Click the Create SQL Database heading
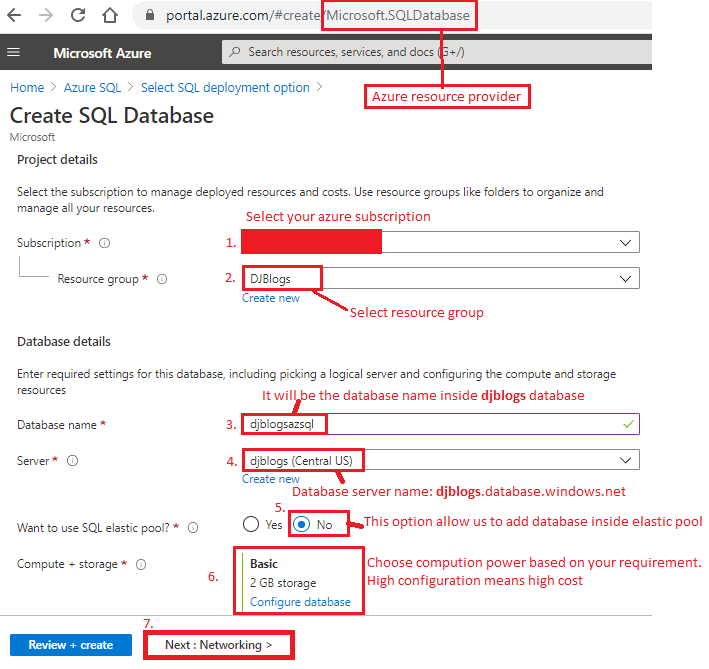This screenshot has height=669, width=709. (x=112, y=115)
